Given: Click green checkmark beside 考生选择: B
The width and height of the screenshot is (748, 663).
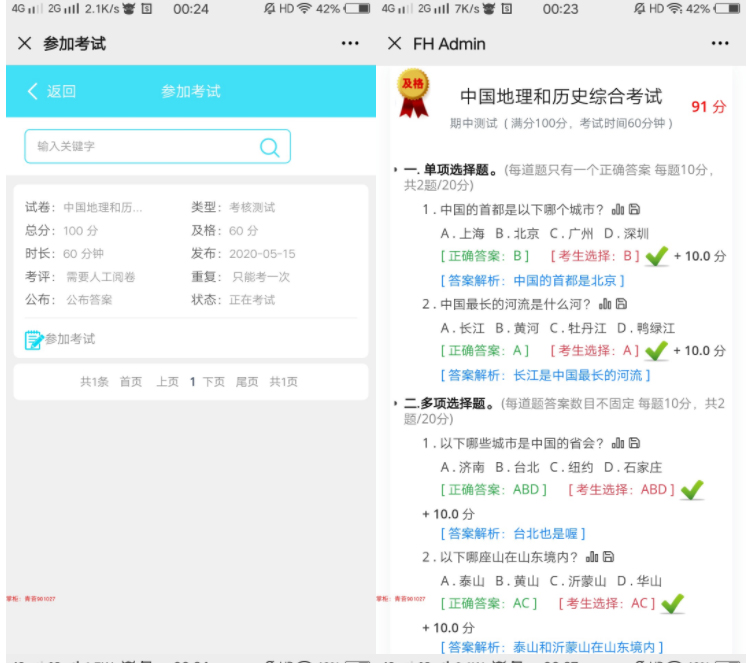Looking at the screenshot, I should click(x=656, y=256).
